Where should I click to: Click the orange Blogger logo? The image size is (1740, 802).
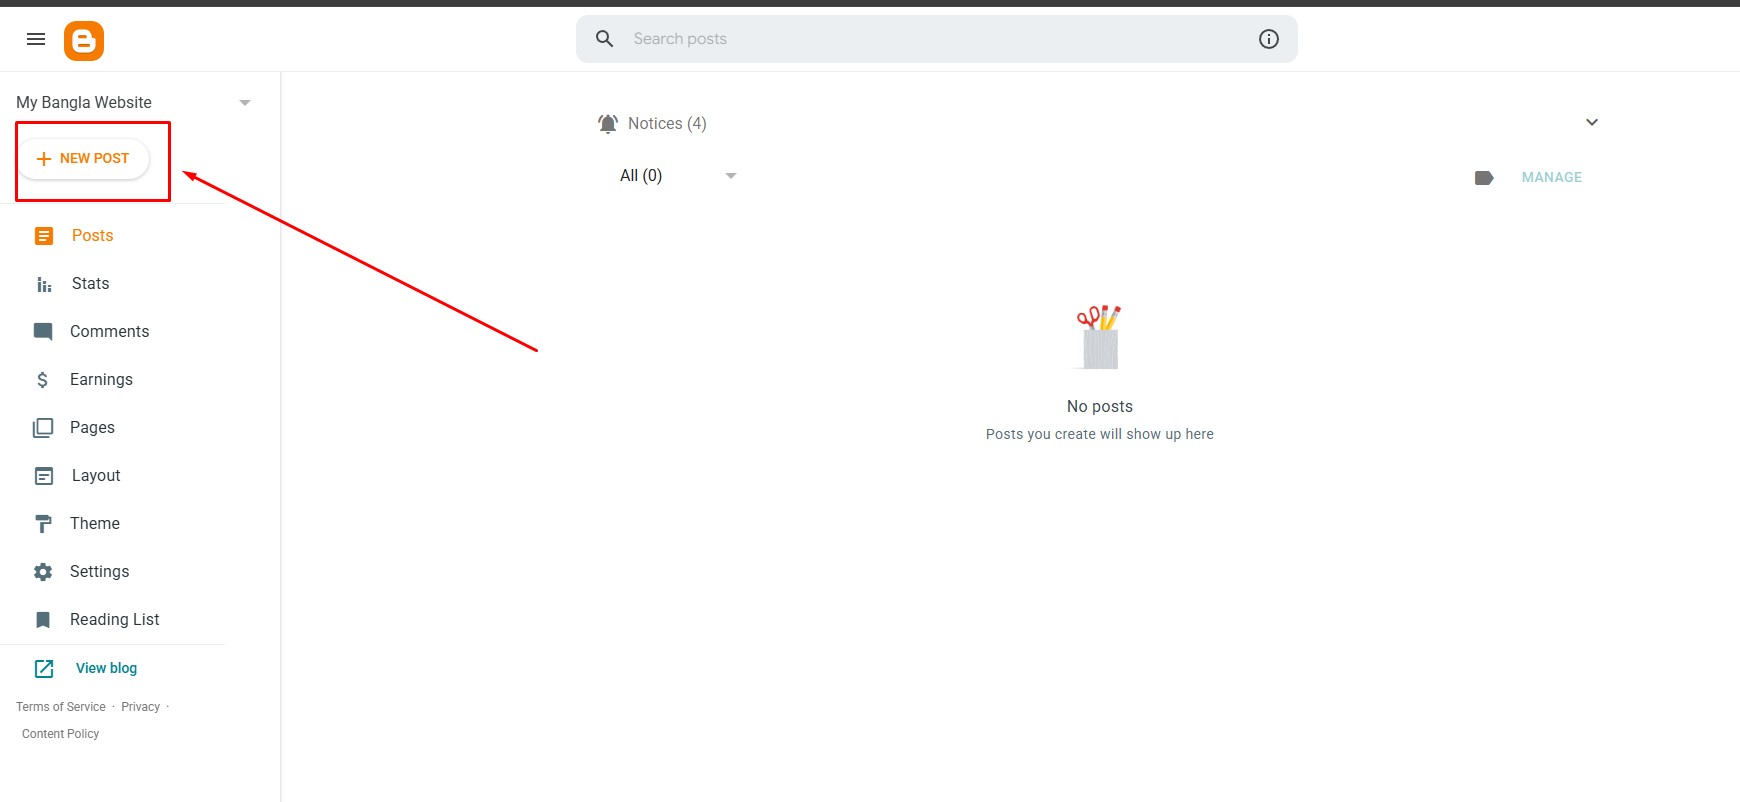tap(84, 41)
